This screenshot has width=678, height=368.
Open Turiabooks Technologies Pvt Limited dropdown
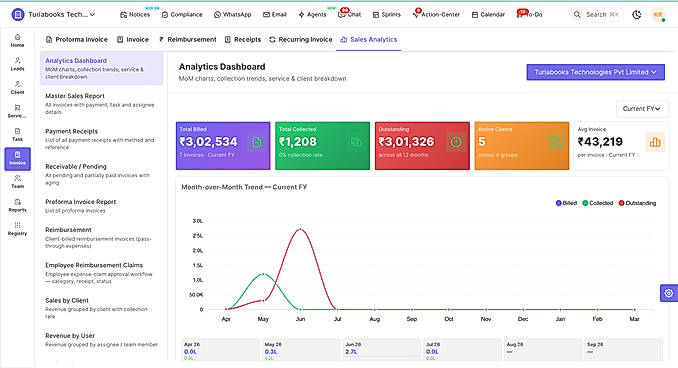595,72
